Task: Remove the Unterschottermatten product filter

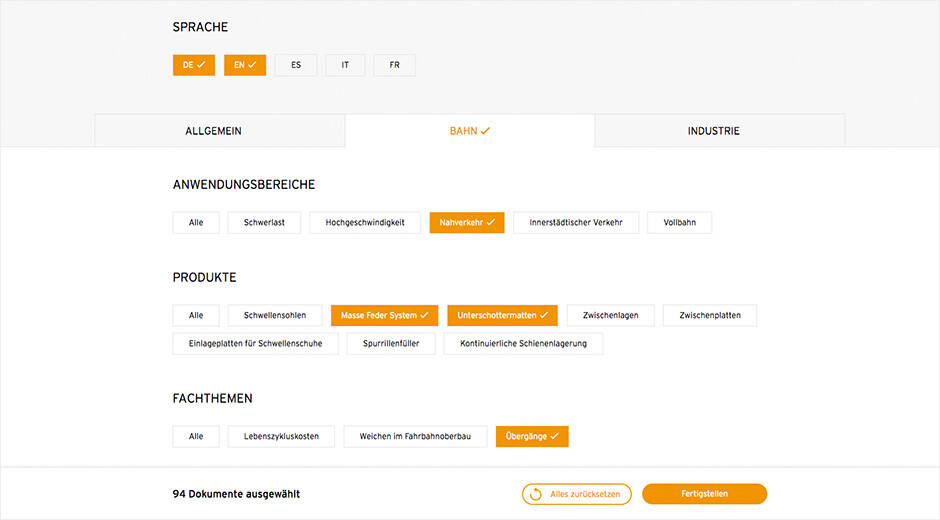Action: (x=502, y=315)
